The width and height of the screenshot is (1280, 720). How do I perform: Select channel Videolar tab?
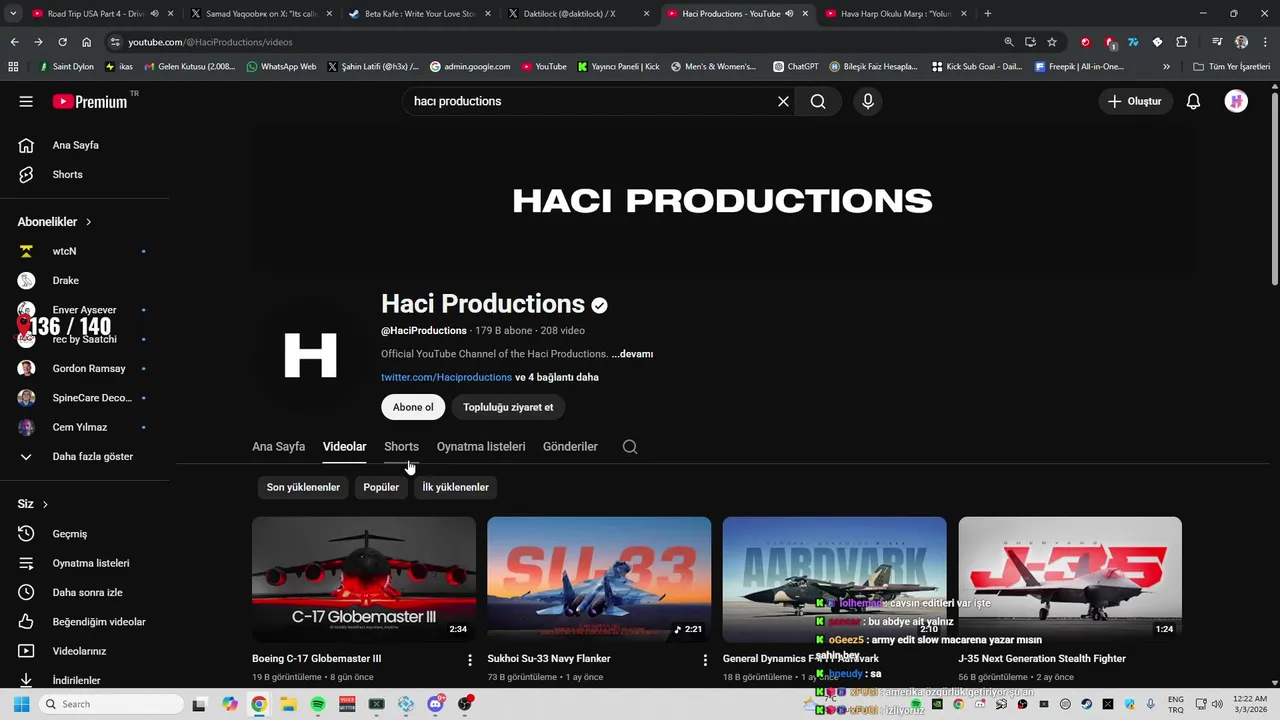click(344, 447)
